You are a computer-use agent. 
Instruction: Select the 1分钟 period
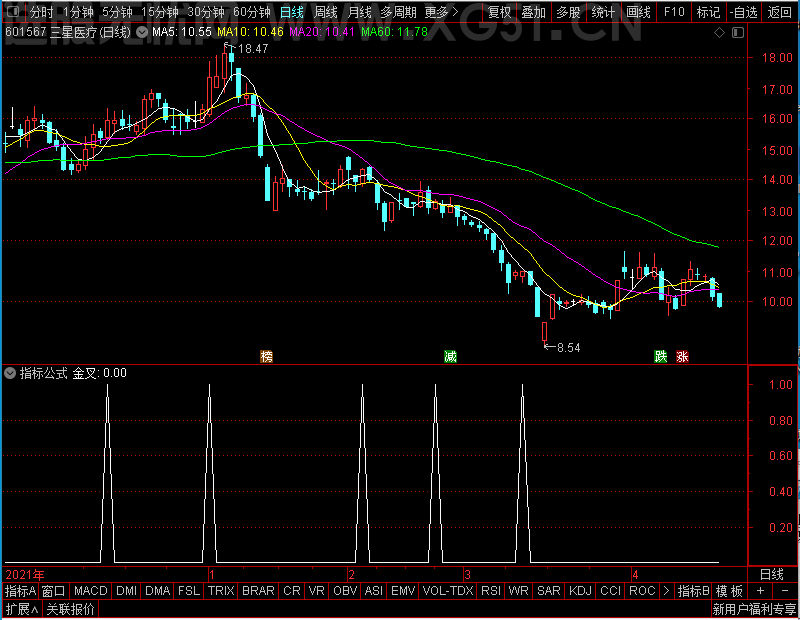[x=78, y=12]
